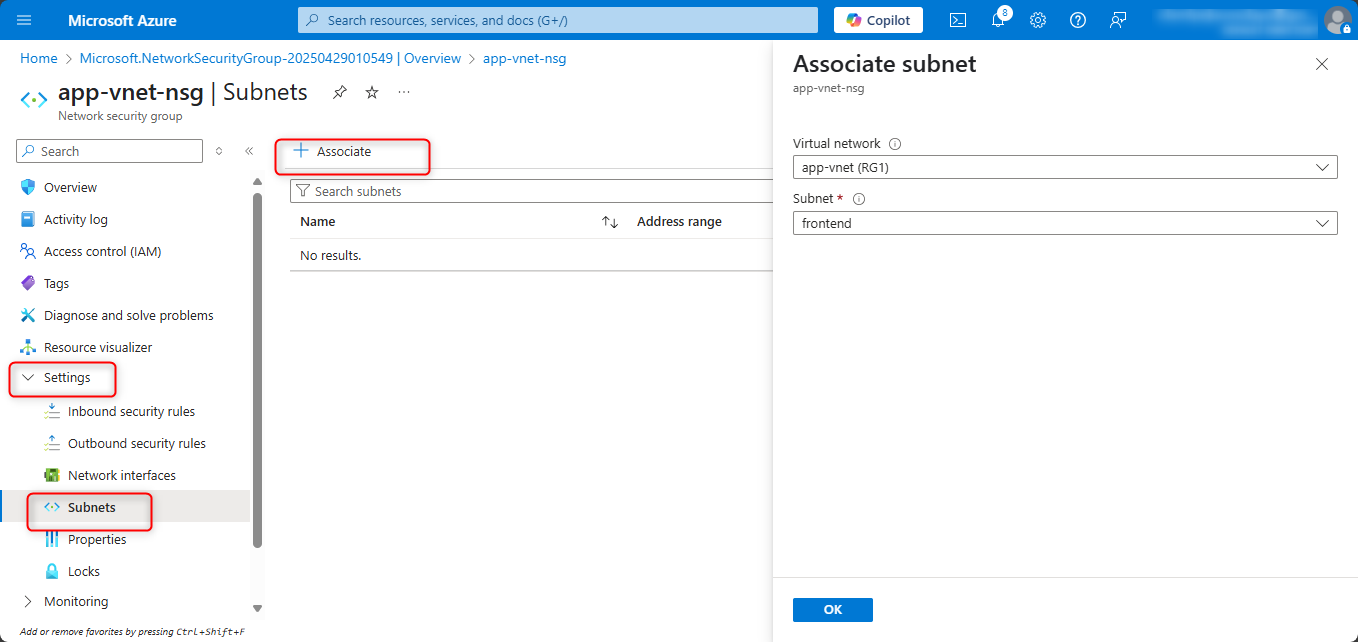This screenshot has height=642, width=1358.
Task: Open Diagnose and solve problems
Action: [128, 315]
